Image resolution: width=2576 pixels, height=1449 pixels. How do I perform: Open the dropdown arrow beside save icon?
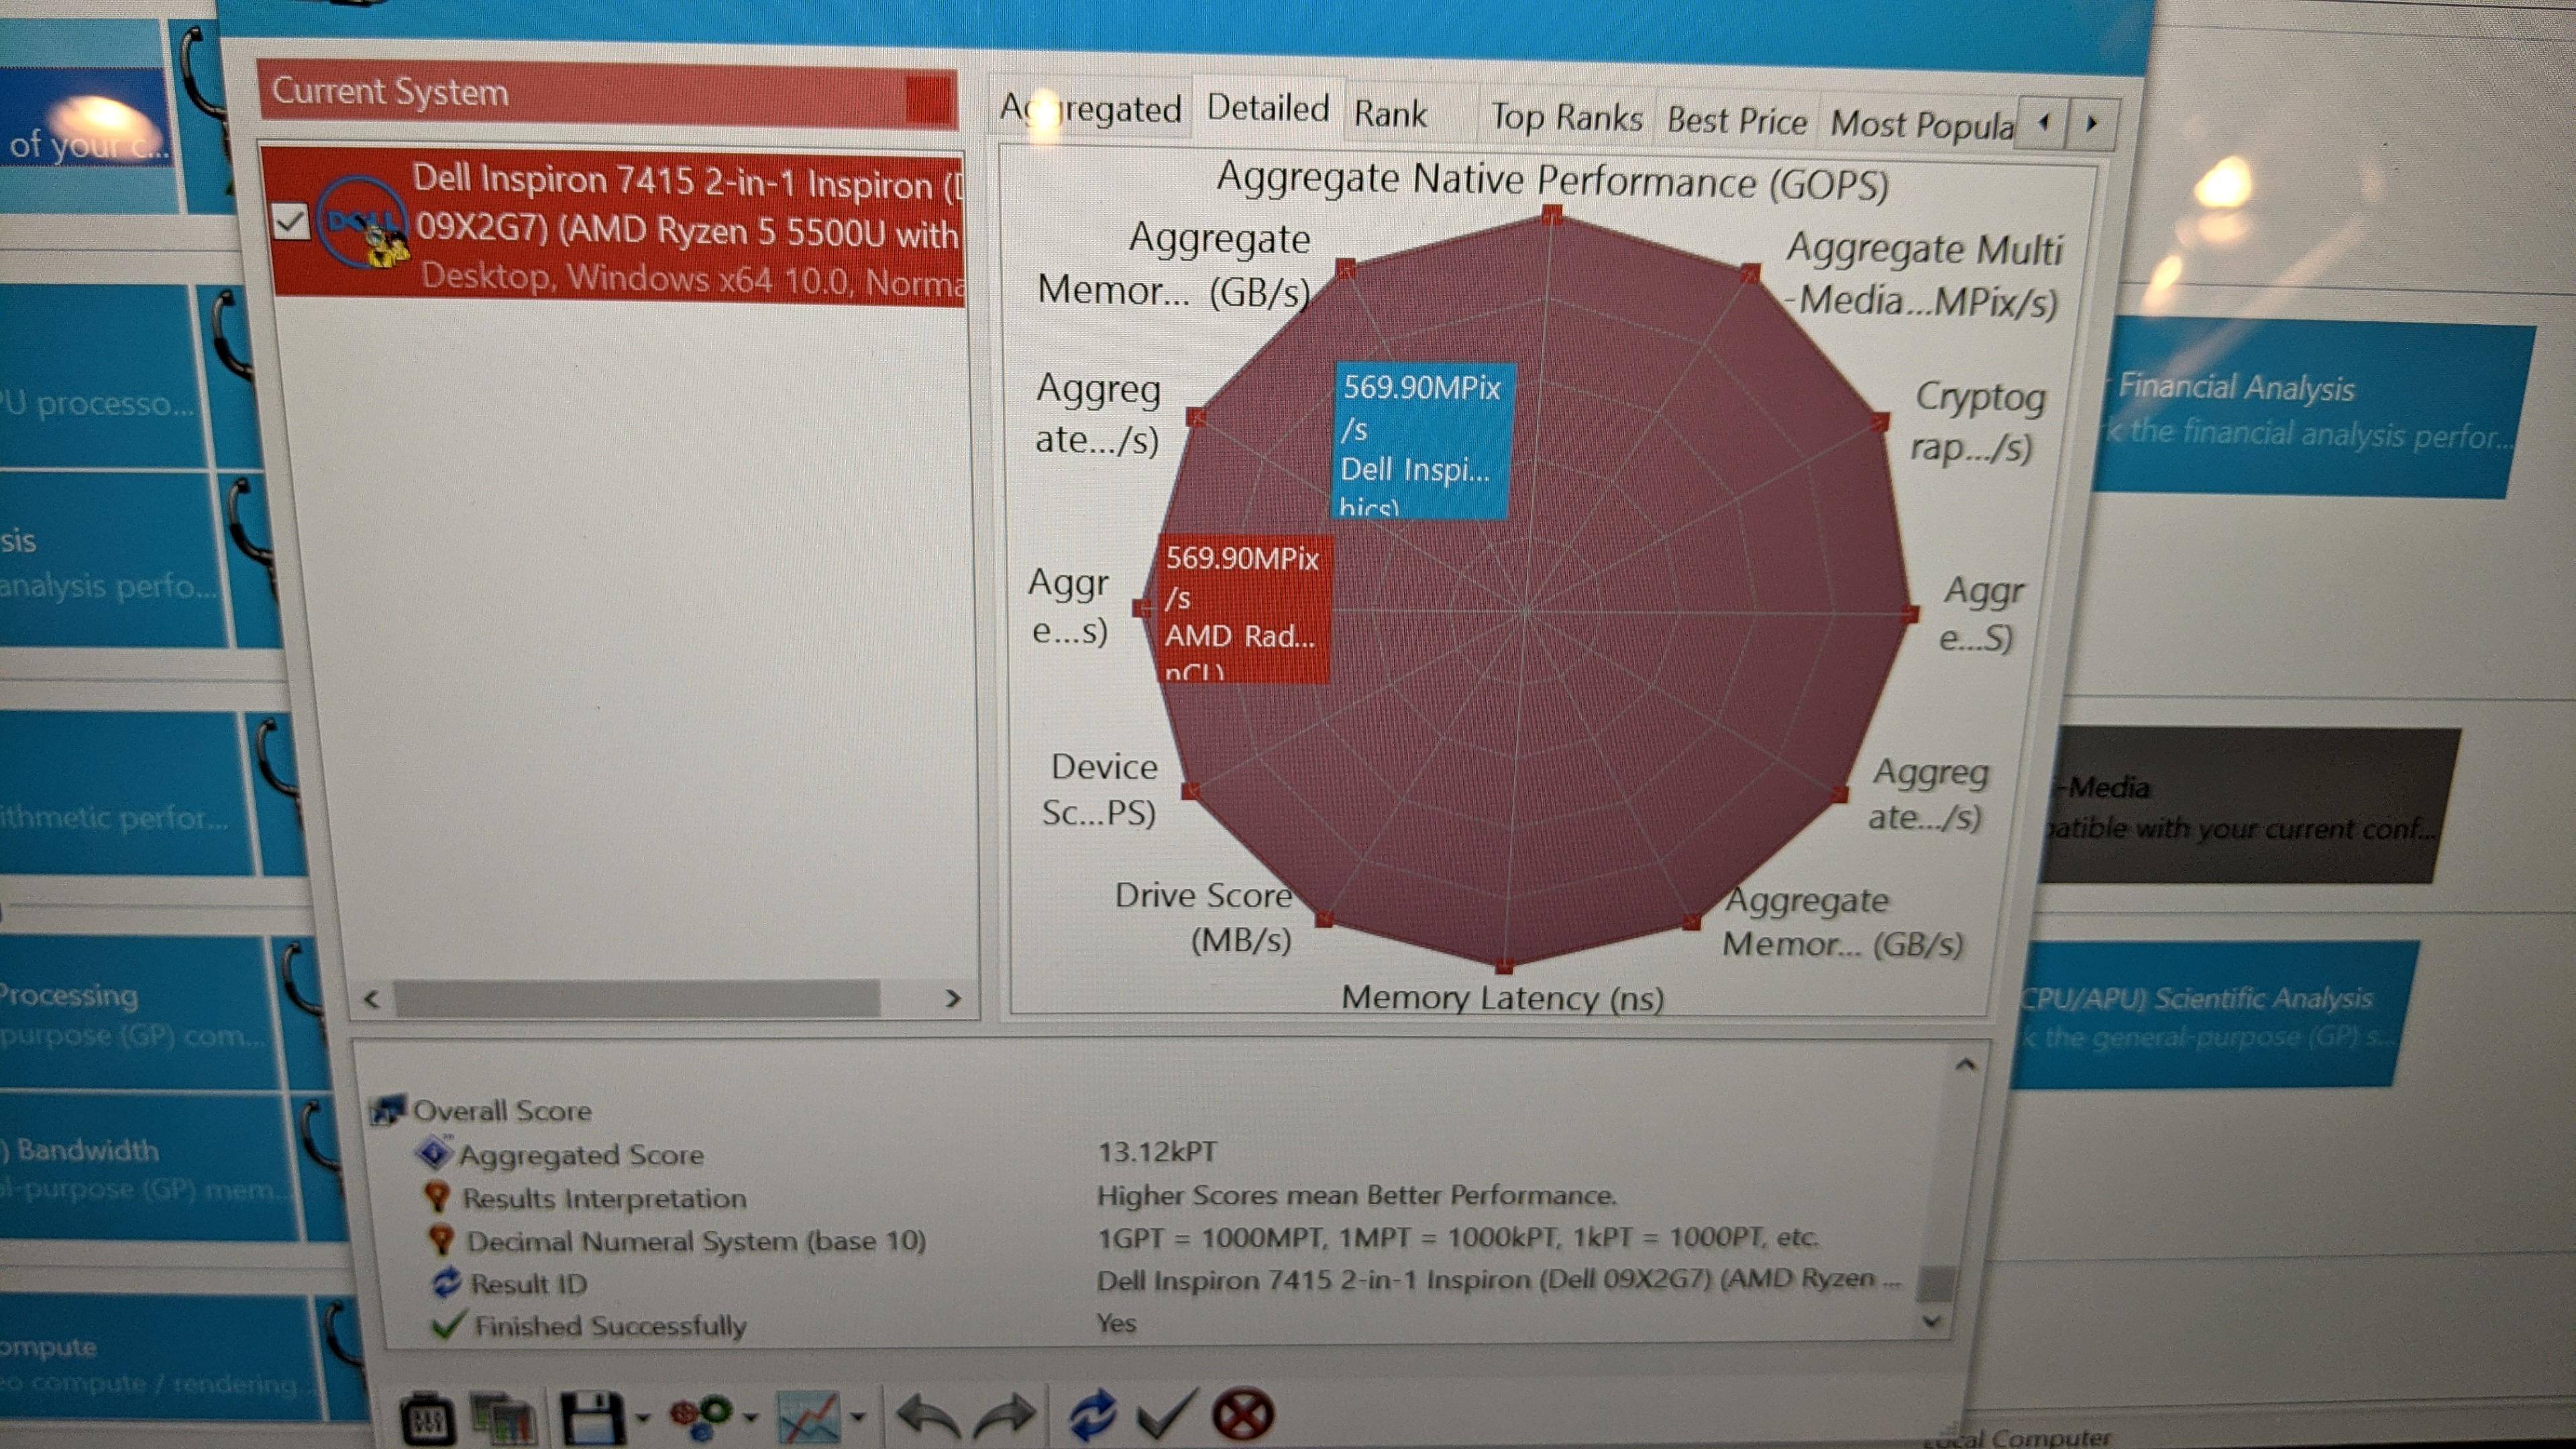coord(643,1417)
